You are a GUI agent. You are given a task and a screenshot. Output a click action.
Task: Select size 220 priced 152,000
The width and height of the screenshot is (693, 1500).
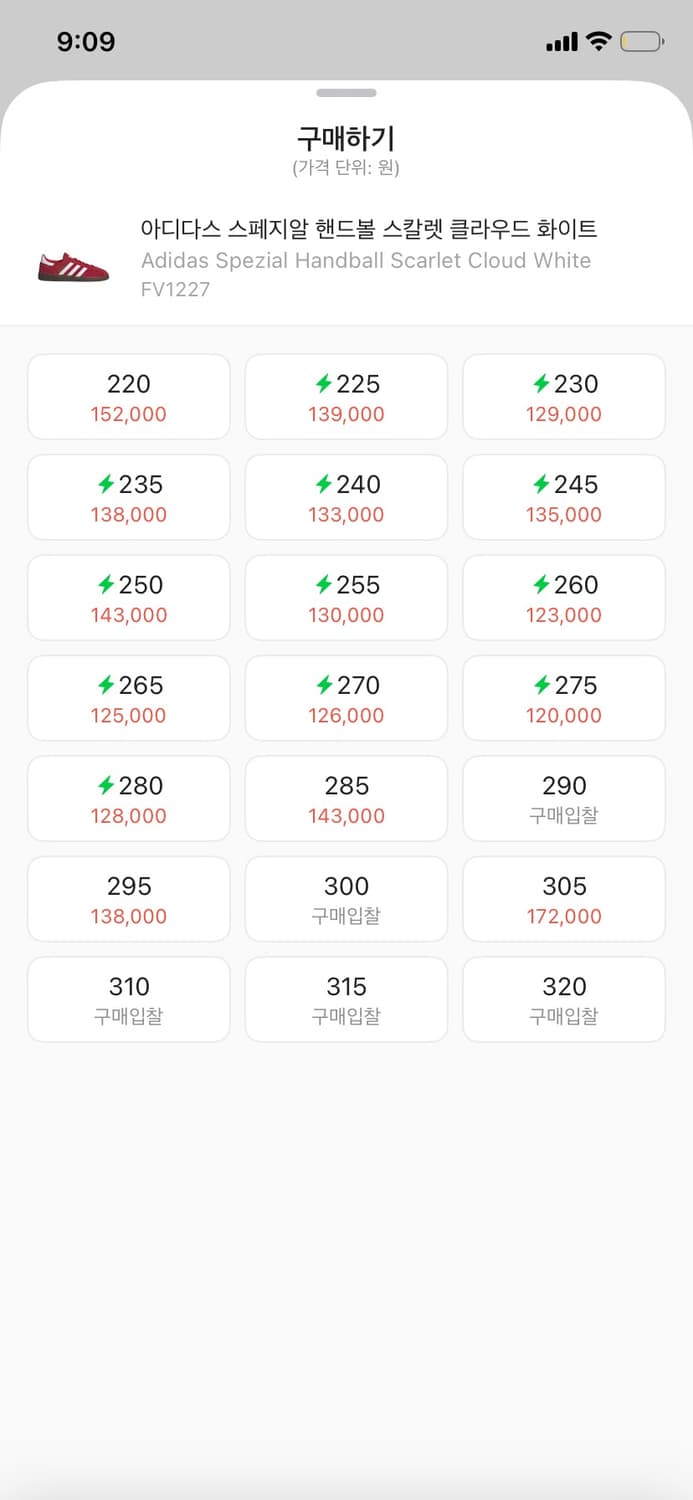pyautogui.click(x=128, y=396)
